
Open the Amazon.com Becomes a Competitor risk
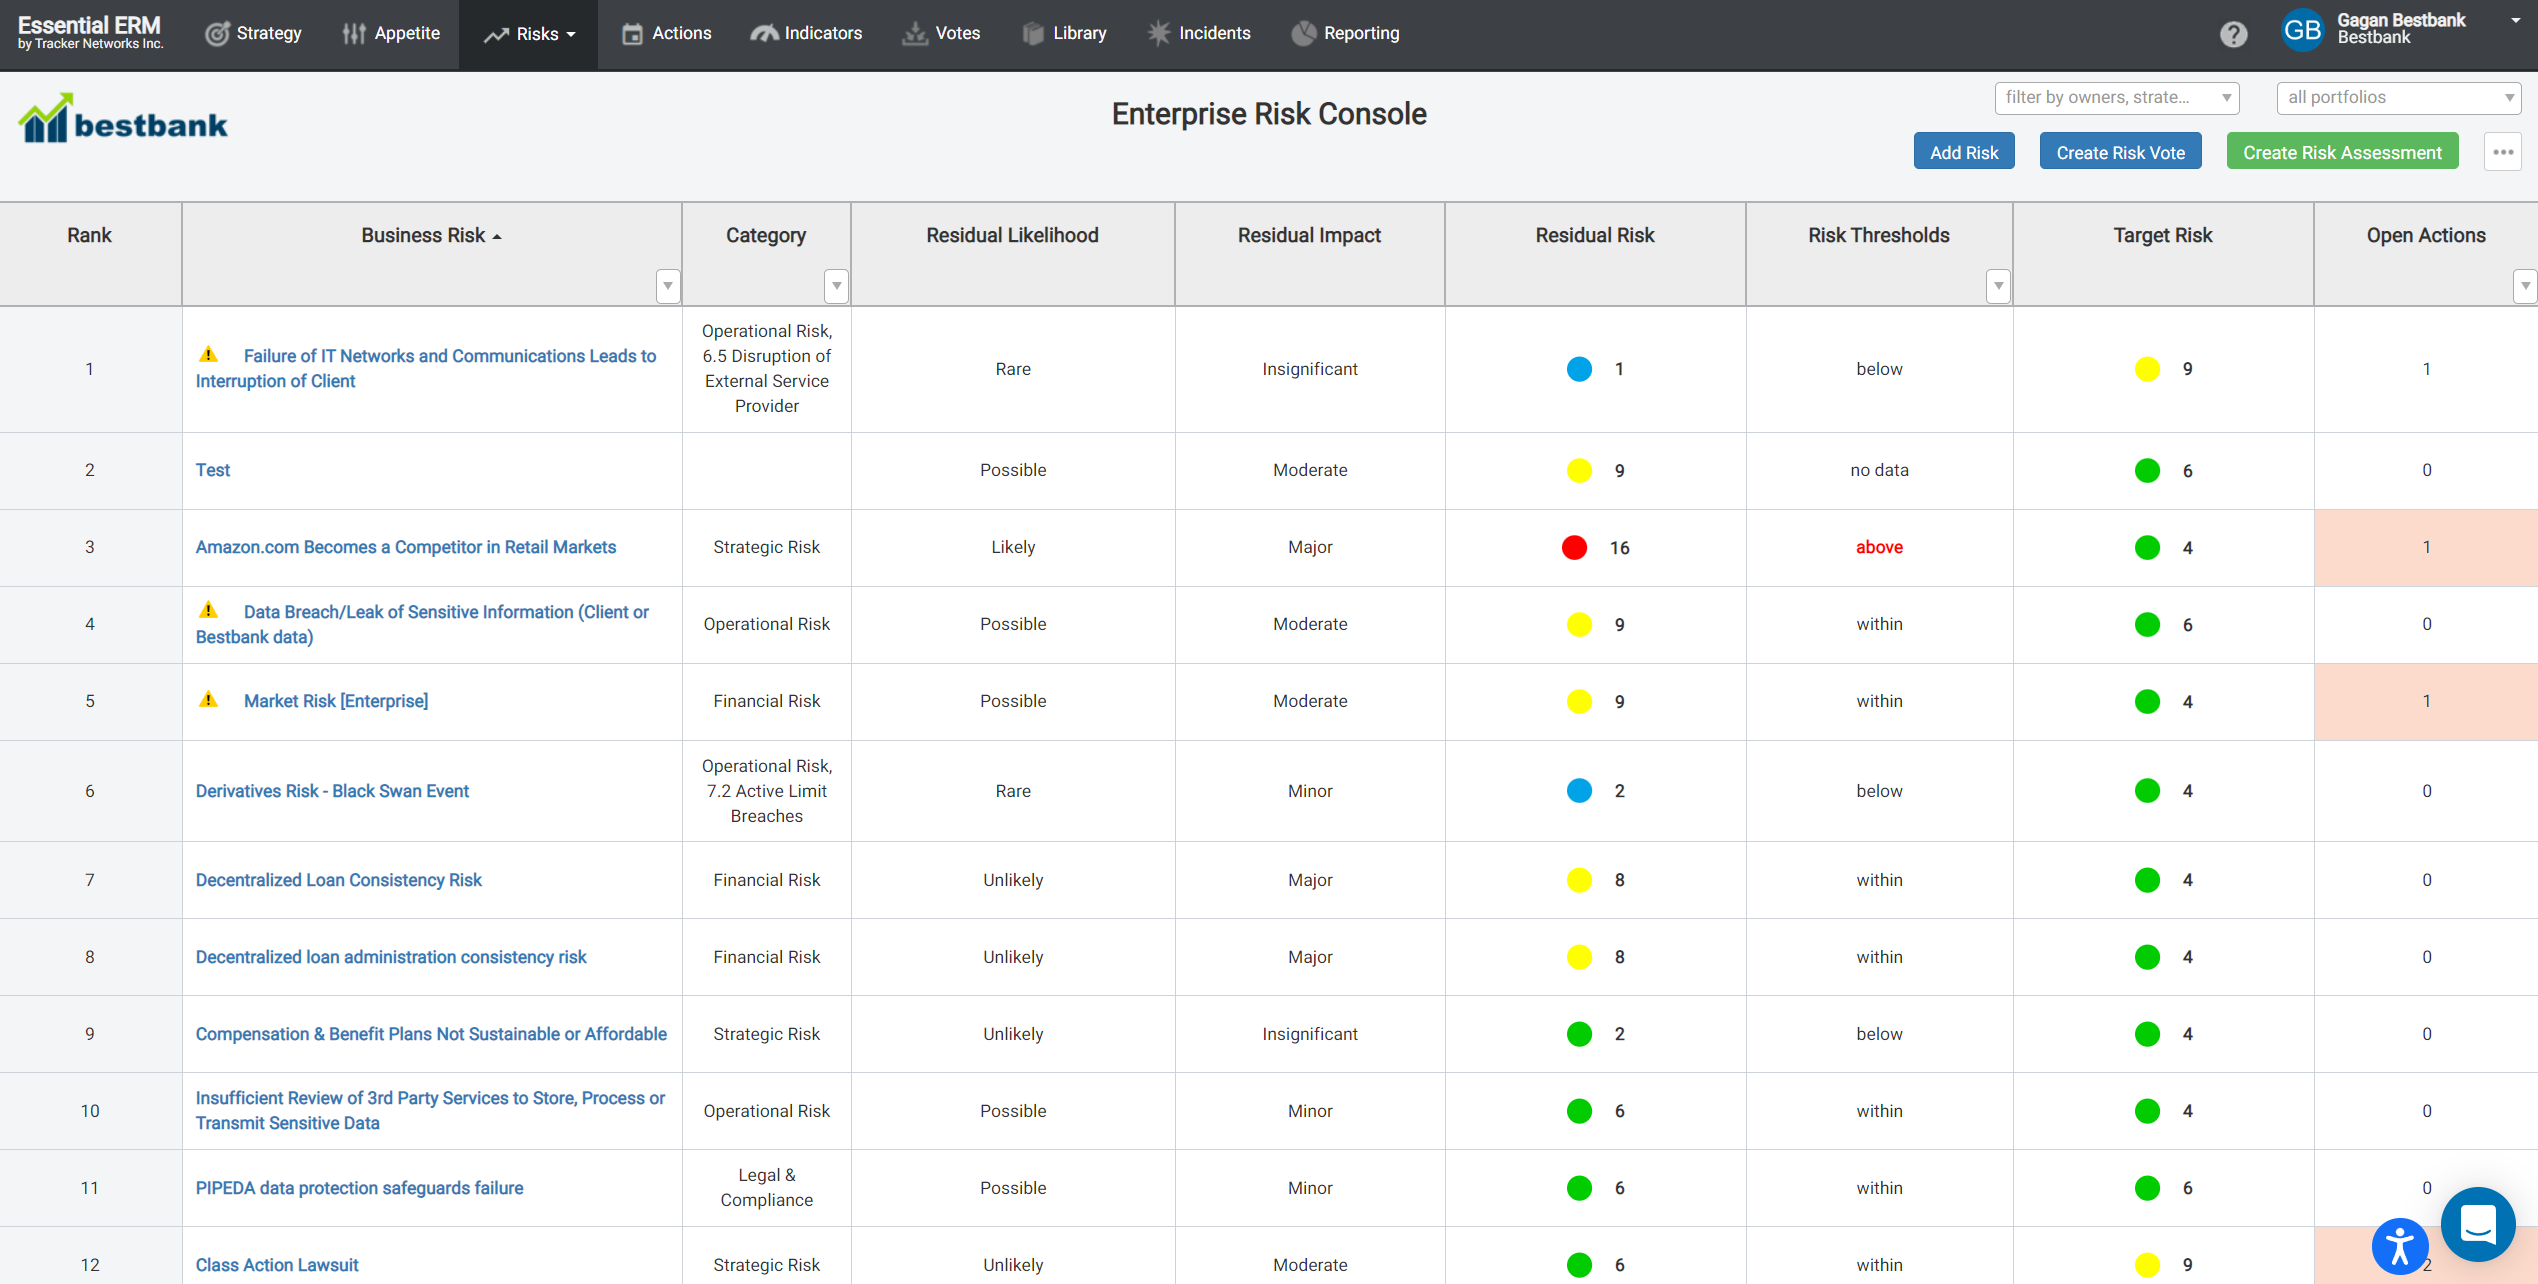coord(406,547)
